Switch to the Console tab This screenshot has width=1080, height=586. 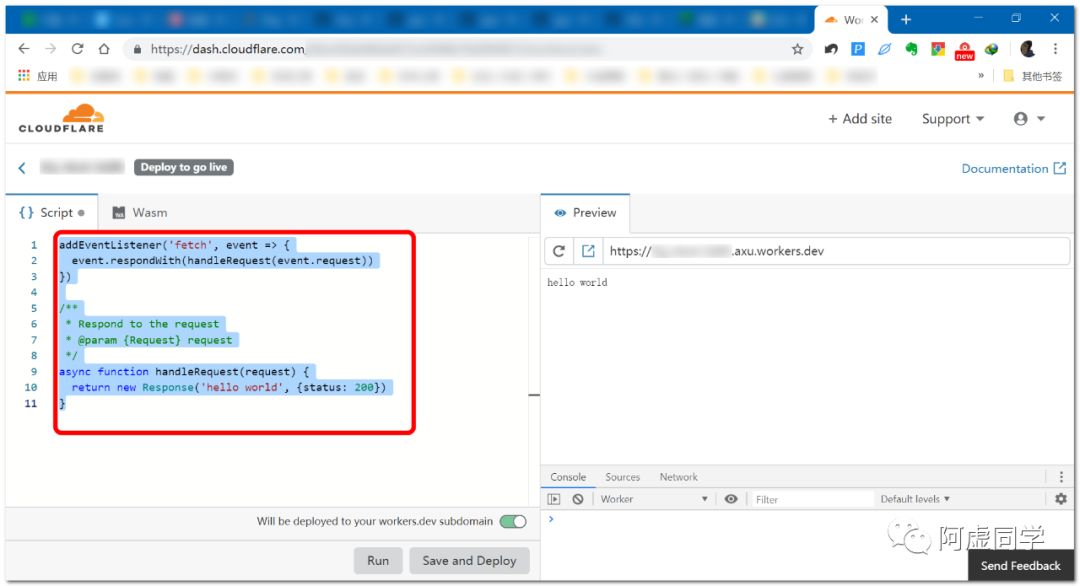568,477
